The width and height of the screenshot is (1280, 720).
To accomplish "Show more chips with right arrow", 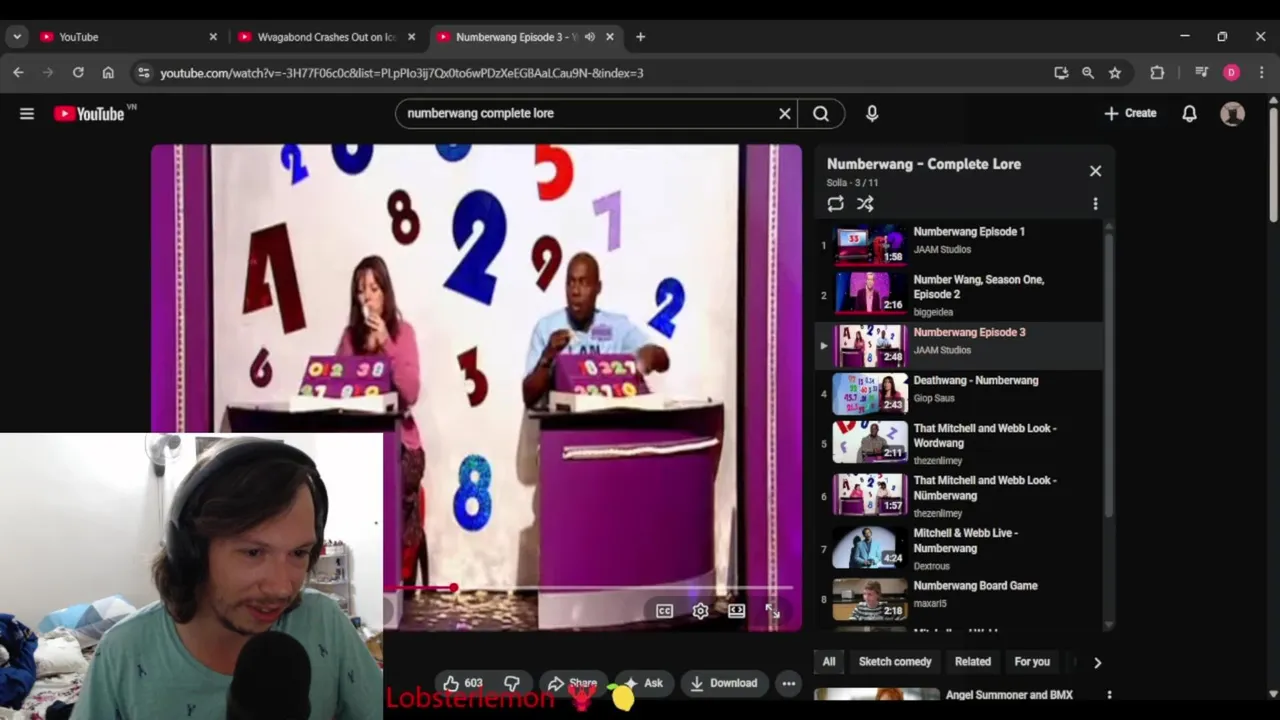I will (1097, 662).
